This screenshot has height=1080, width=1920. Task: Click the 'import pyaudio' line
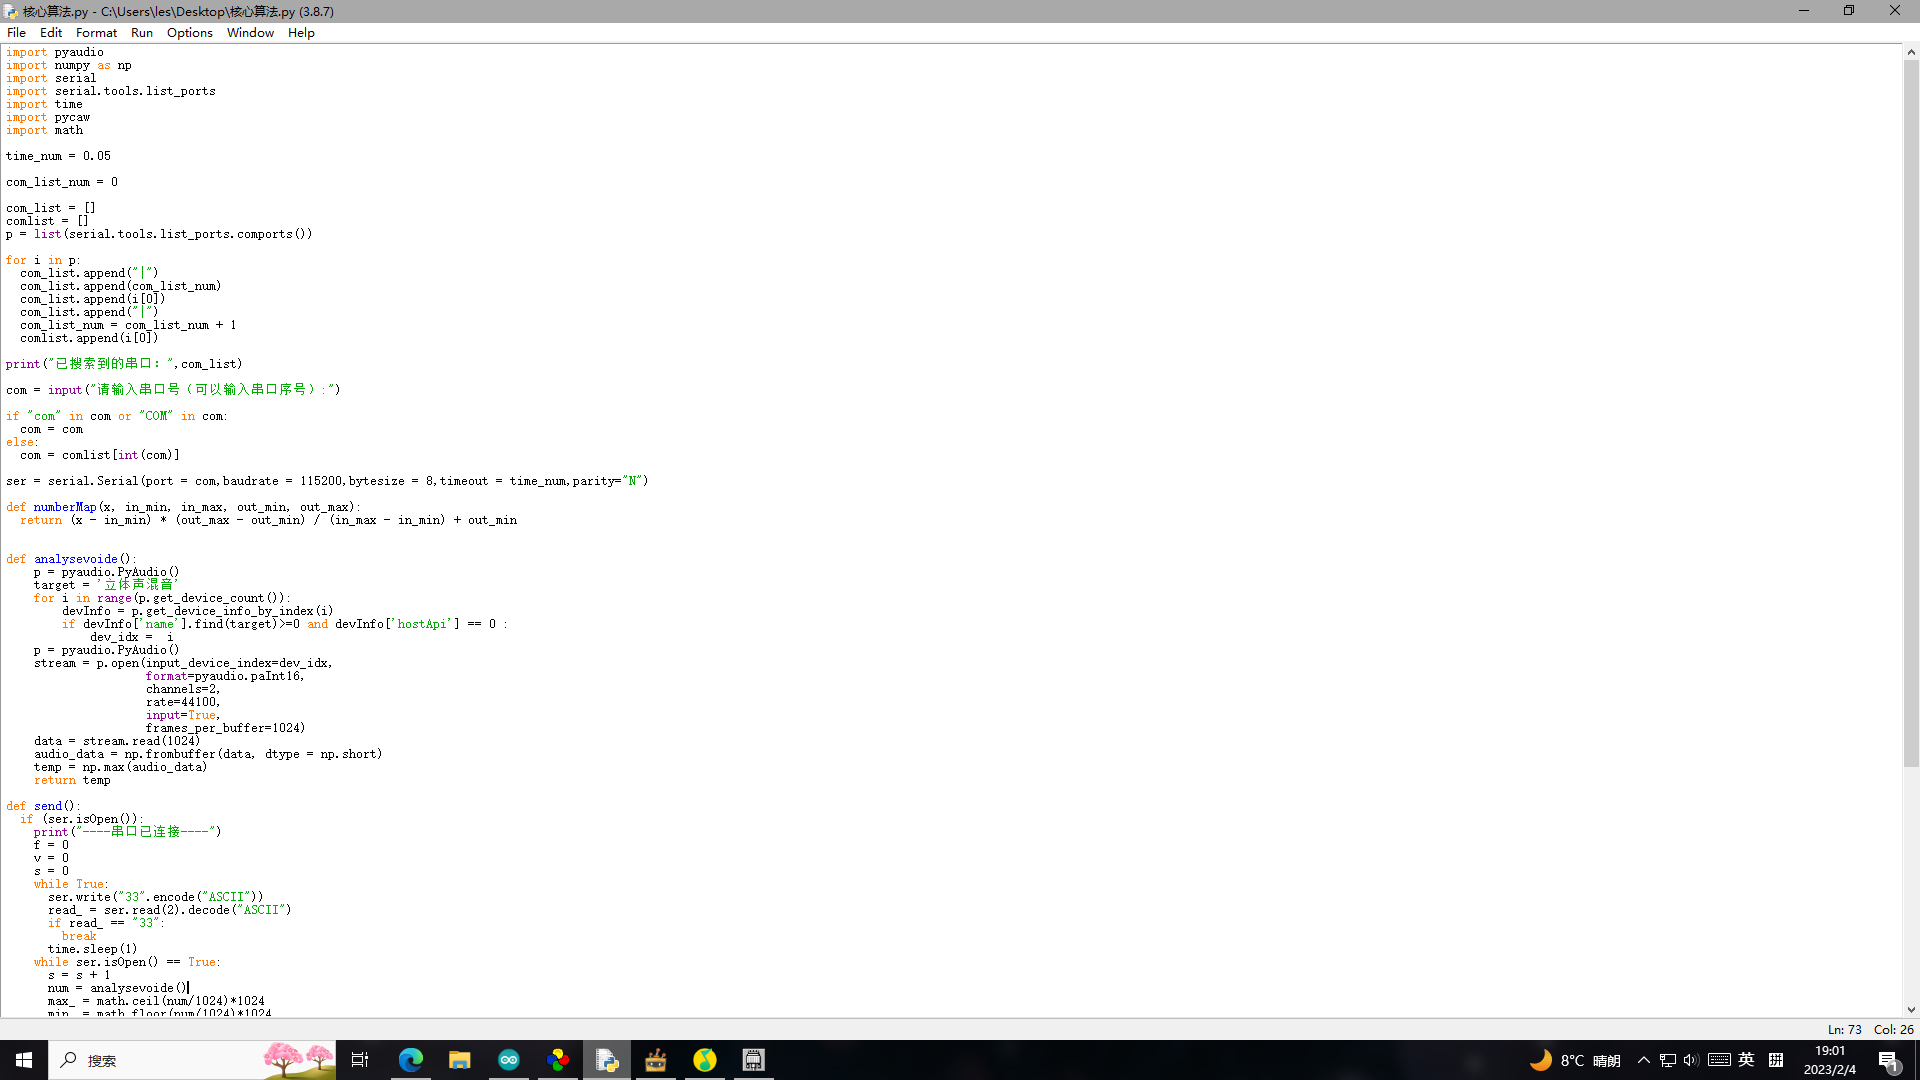click(54, 52)
